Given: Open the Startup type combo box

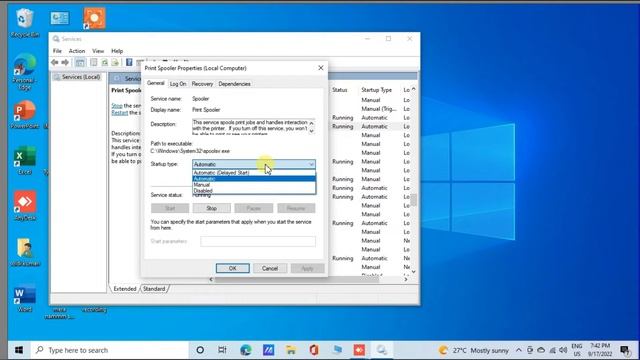Looking at the screenshot, I should point(253,164).
